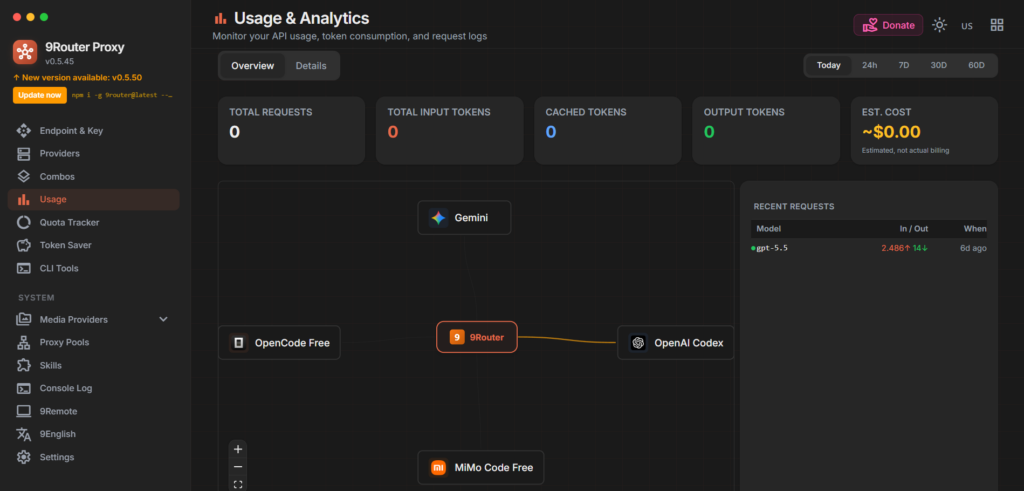Image resolution: width=1024 pixels, height=491 pixels.
Task: Select the 60D time range
Action: (976, 65)
